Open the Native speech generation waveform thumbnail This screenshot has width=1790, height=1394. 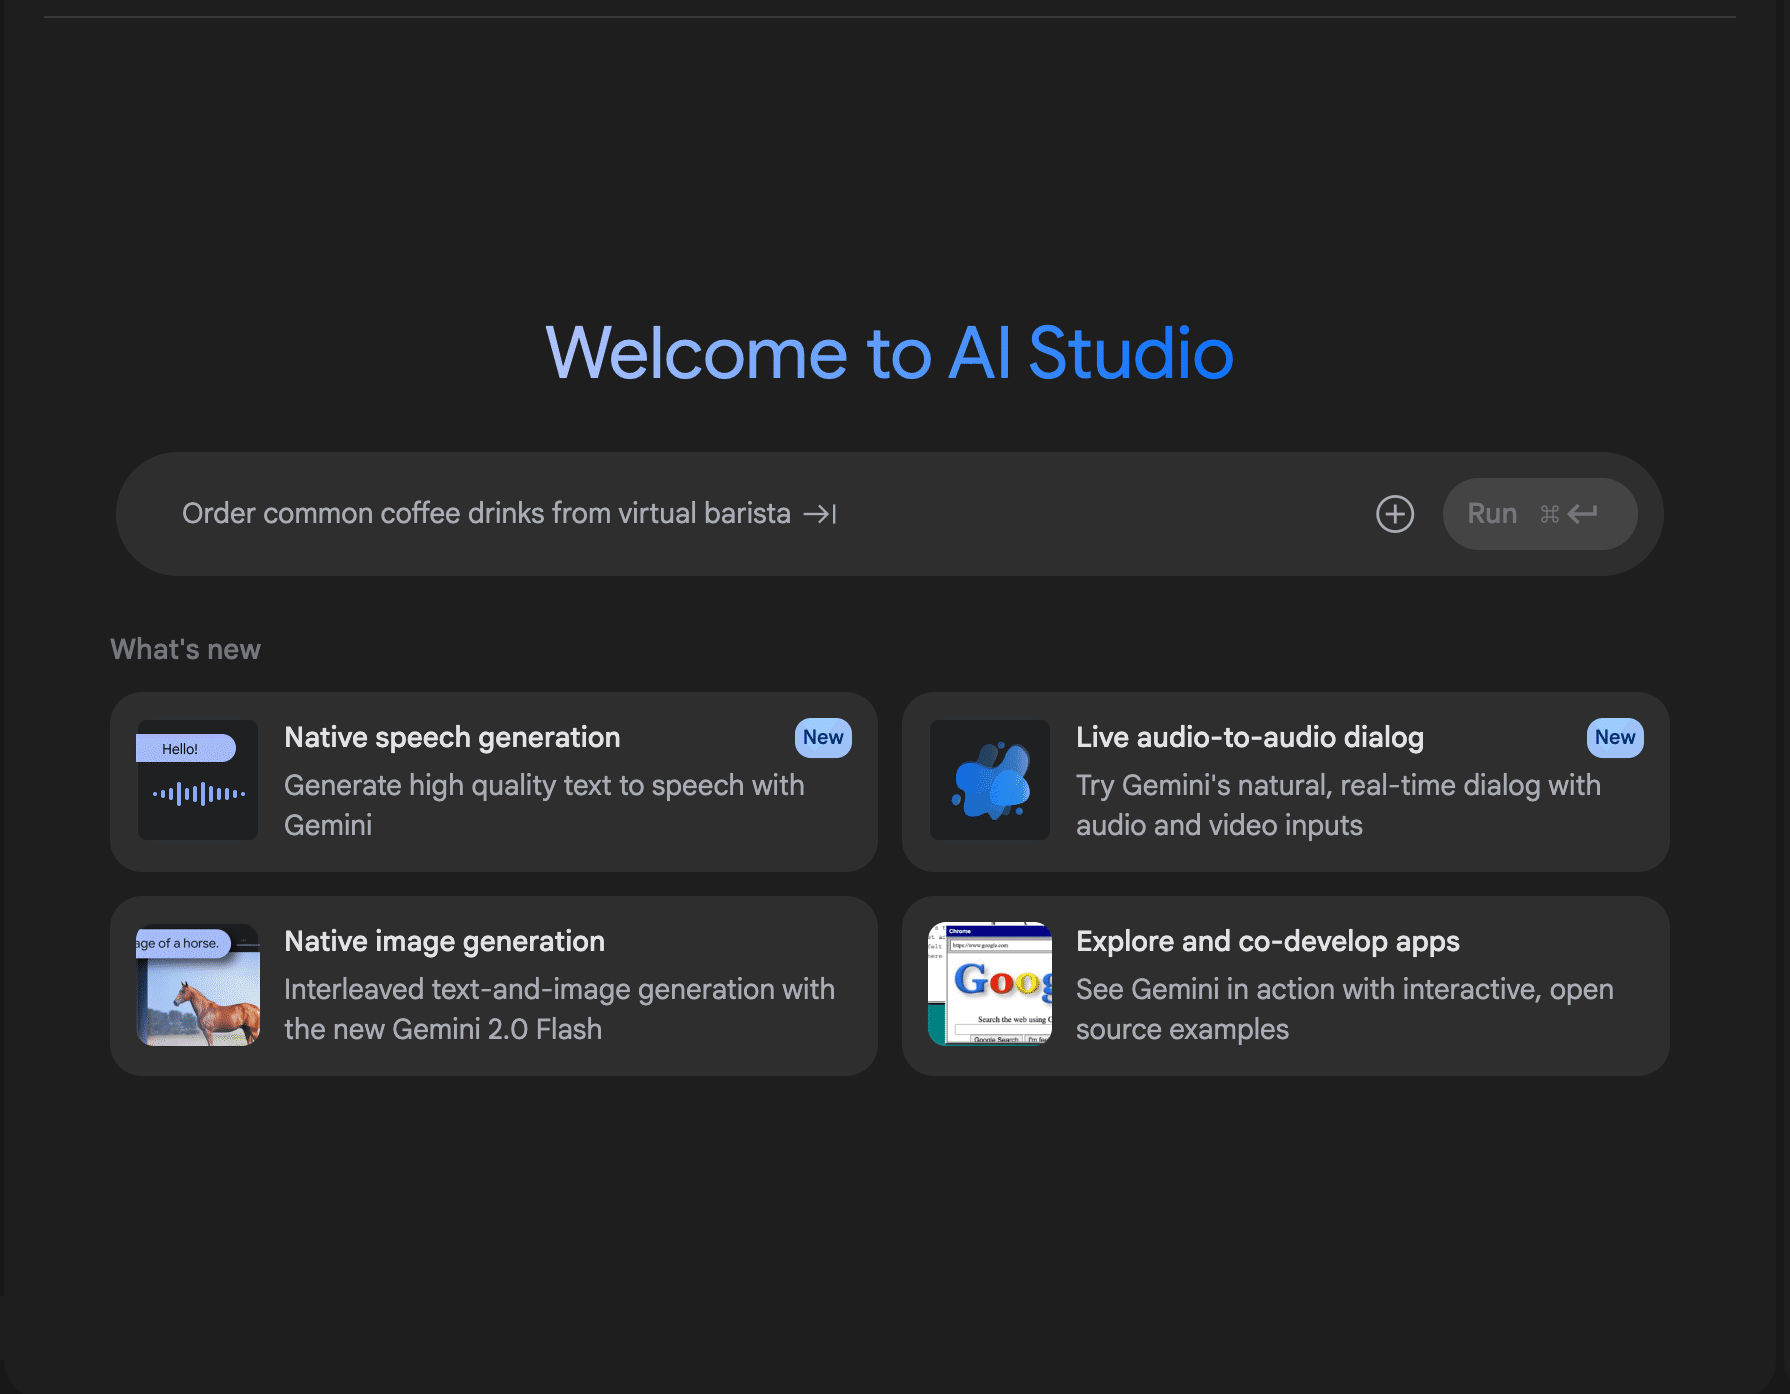click(198, 780)
